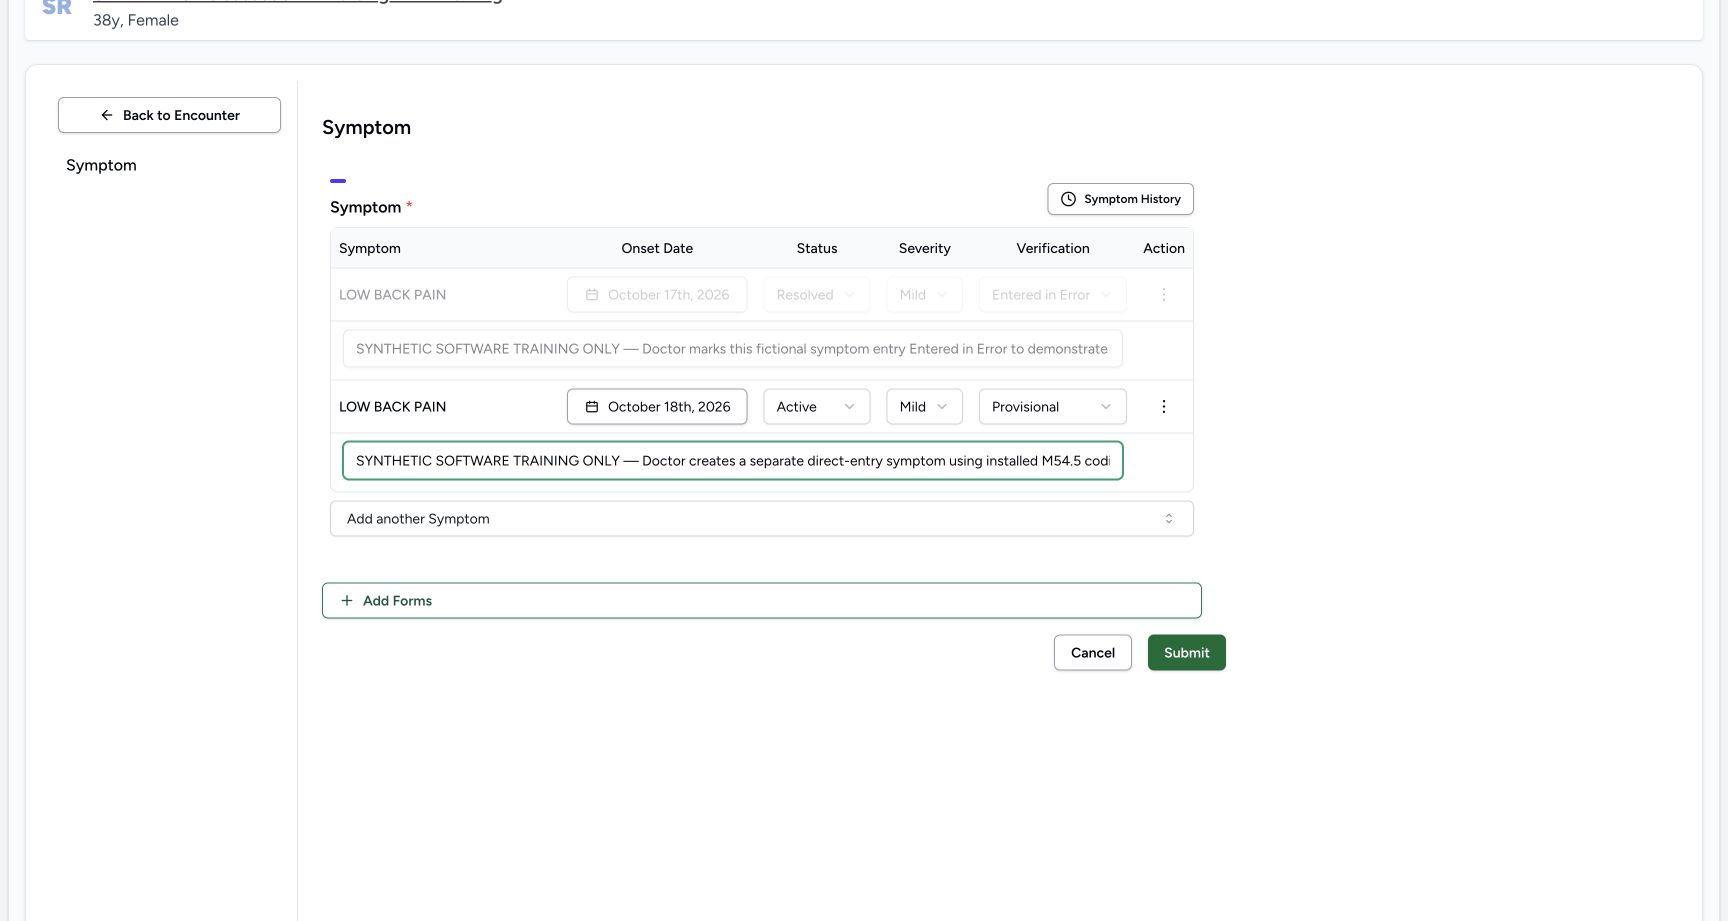Click the plus icon in Add Forms
The height and width of the screenshot is (921, 1728).
[x=347, y=601]
